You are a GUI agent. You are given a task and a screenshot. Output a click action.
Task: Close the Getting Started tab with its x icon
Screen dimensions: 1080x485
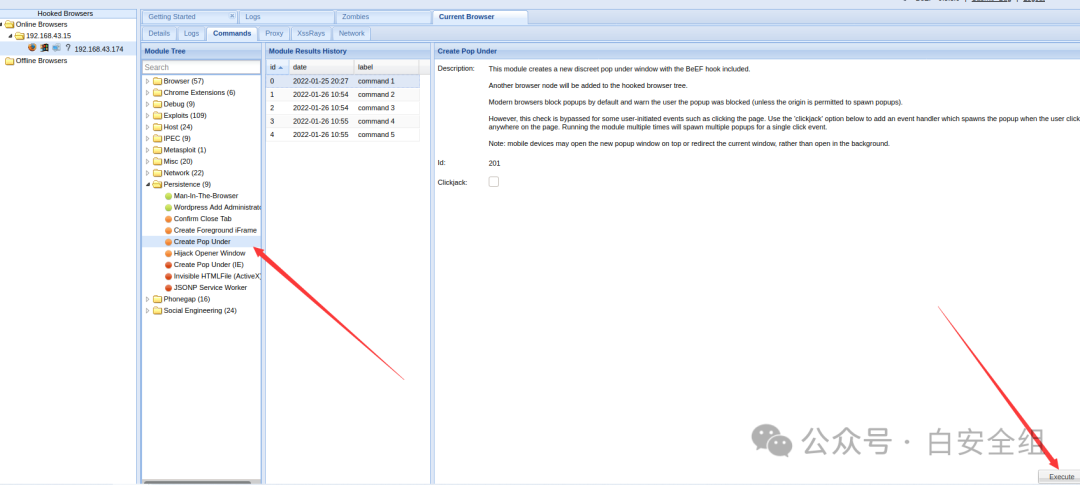[231, 16]
